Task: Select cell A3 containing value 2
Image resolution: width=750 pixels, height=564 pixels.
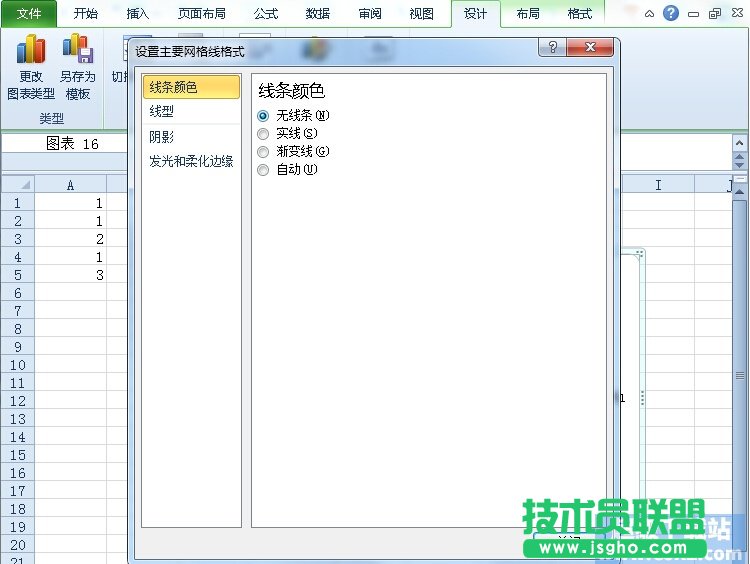Action: click(70, 239)
